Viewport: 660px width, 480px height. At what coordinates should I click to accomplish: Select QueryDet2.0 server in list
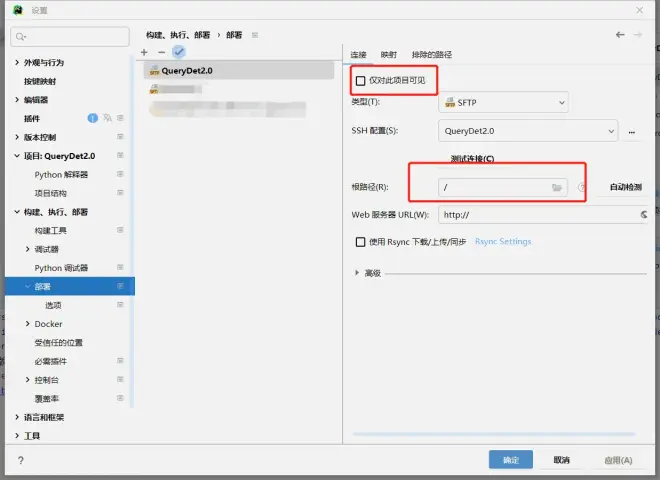click(x=239, y=71)
